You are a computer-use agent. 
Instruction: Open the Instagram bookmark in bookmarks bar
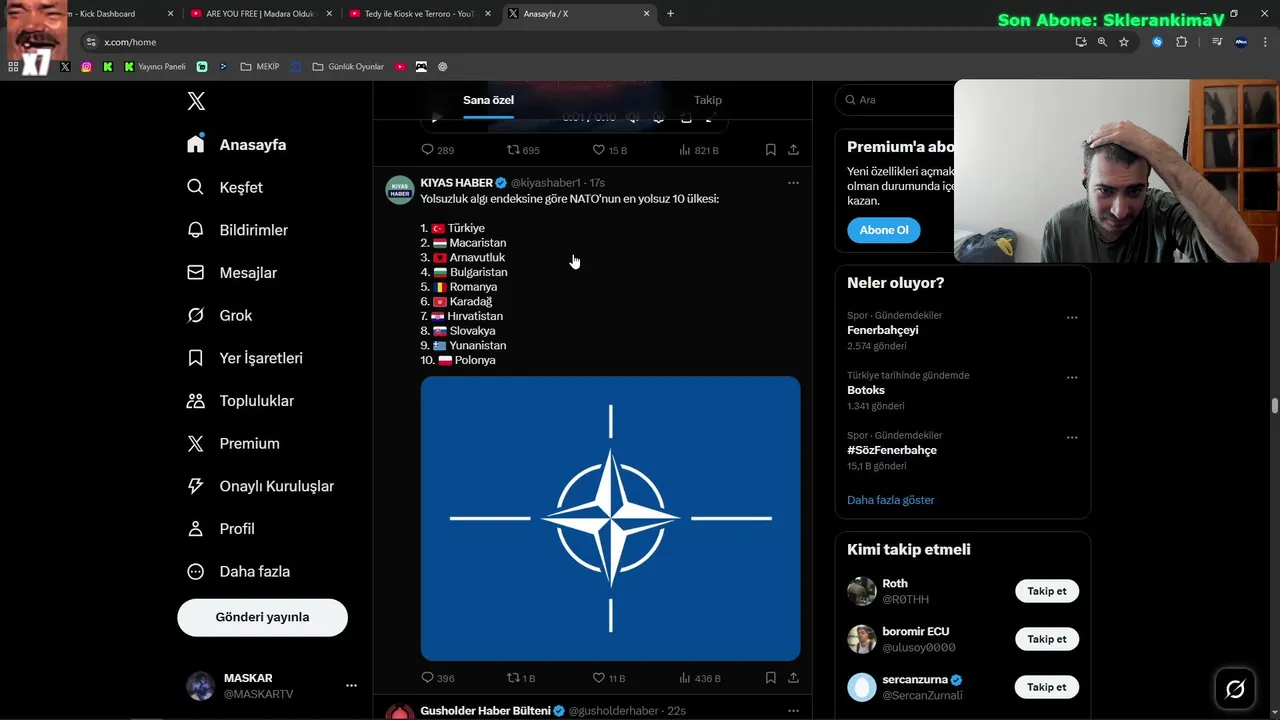(86, 67)
